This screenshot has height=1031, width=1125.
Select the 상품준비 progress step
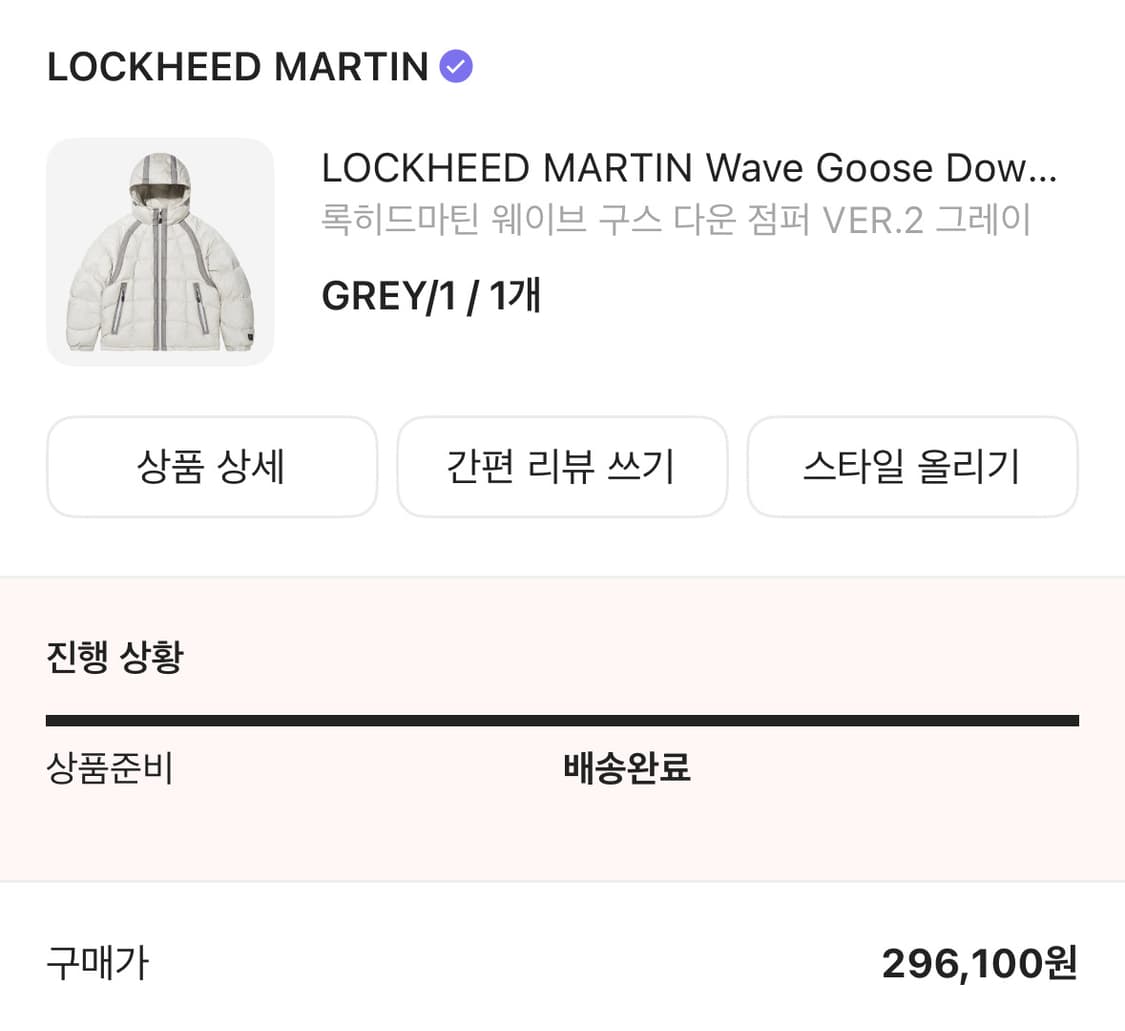coord(110,769)
